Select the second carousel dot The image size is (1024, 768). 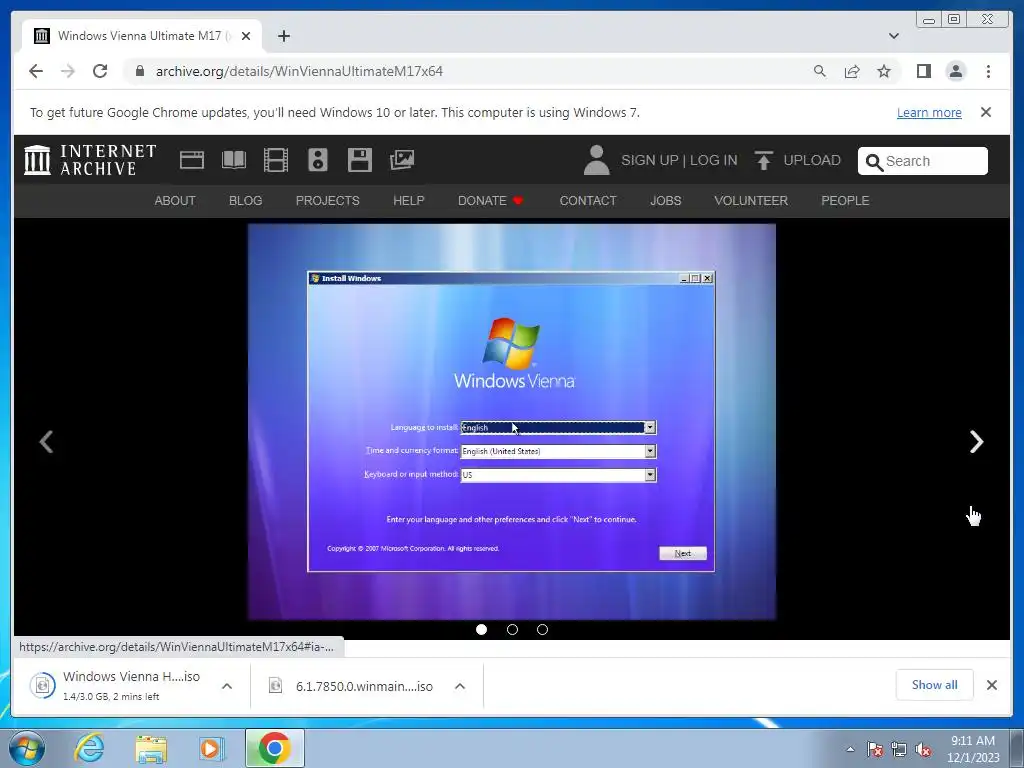[512, 630]
